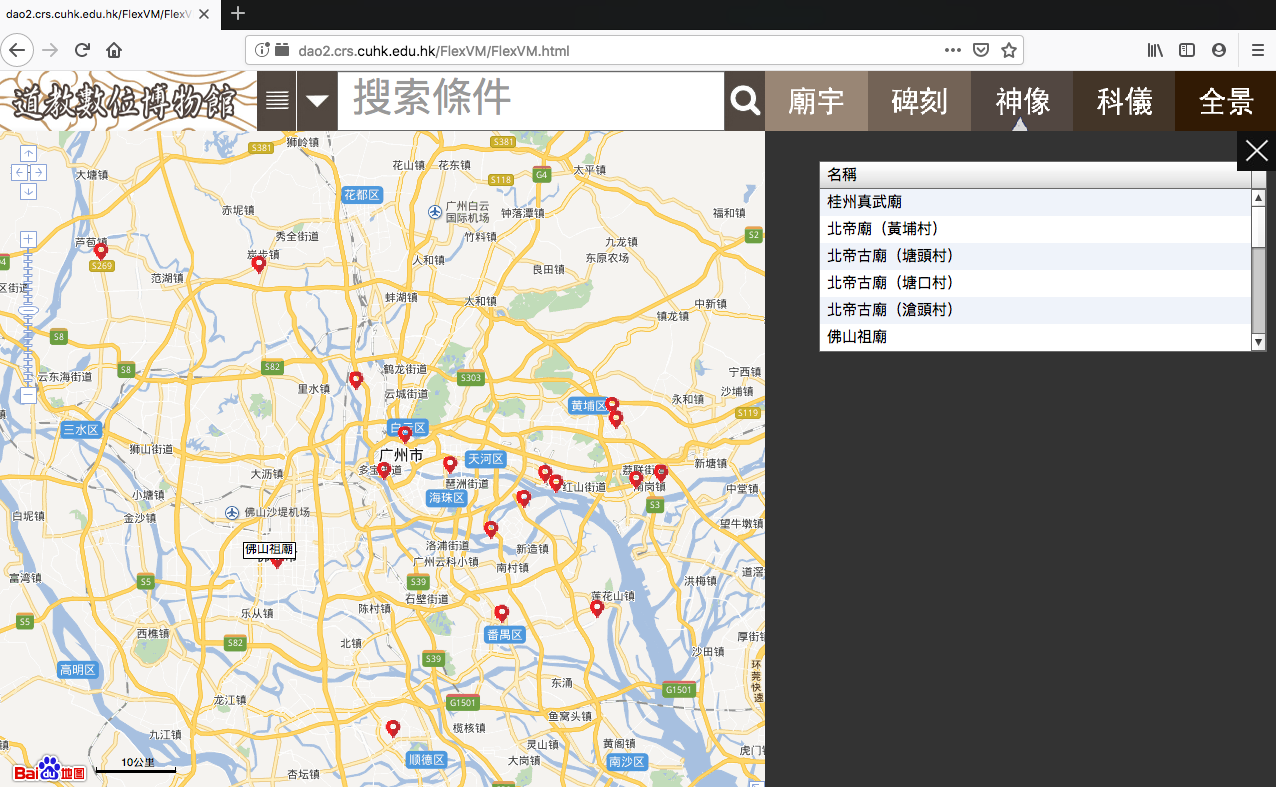
Task: Close the results panel with X
Action: click(1256, 151)
